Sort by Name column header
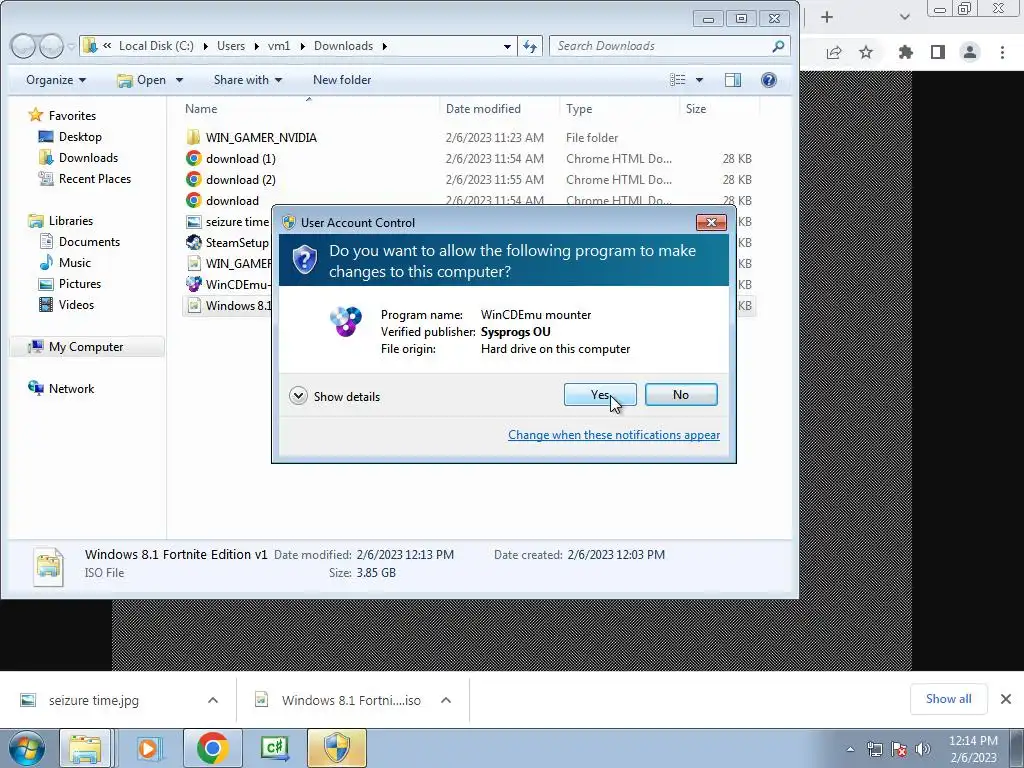This screenshot has width=1024, height=768. click(200, 108)
